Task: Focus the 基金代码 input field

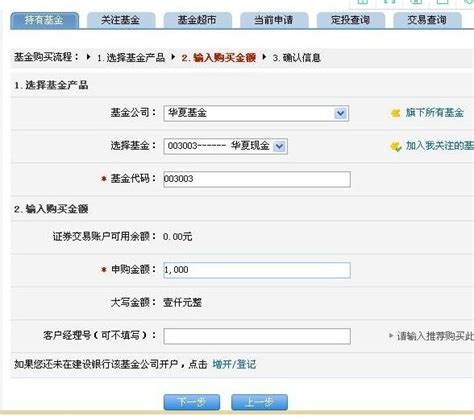Action: tap(257, 179)
